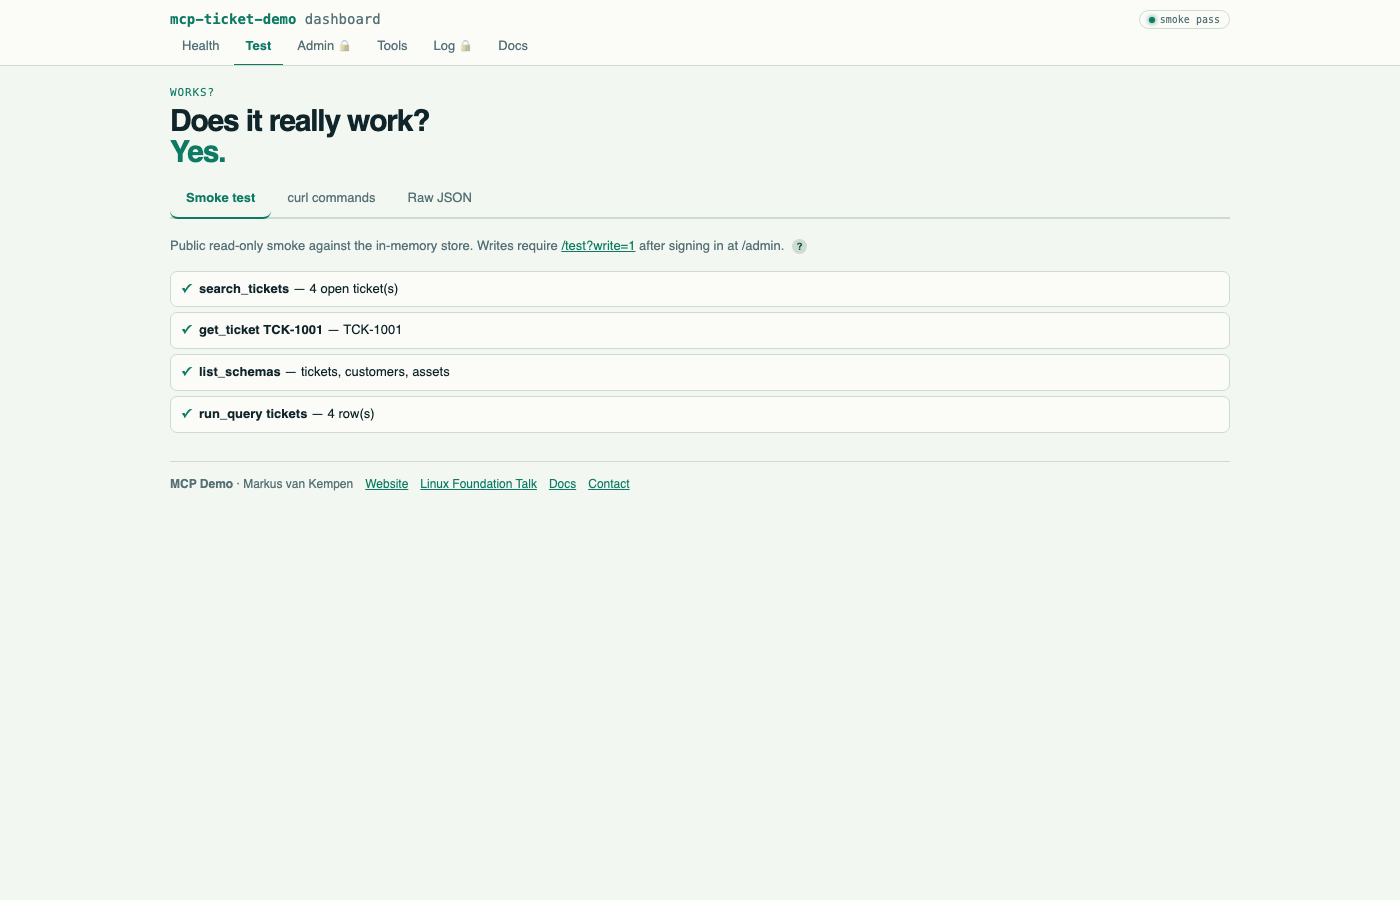Open the Admin nav tab

323,46
